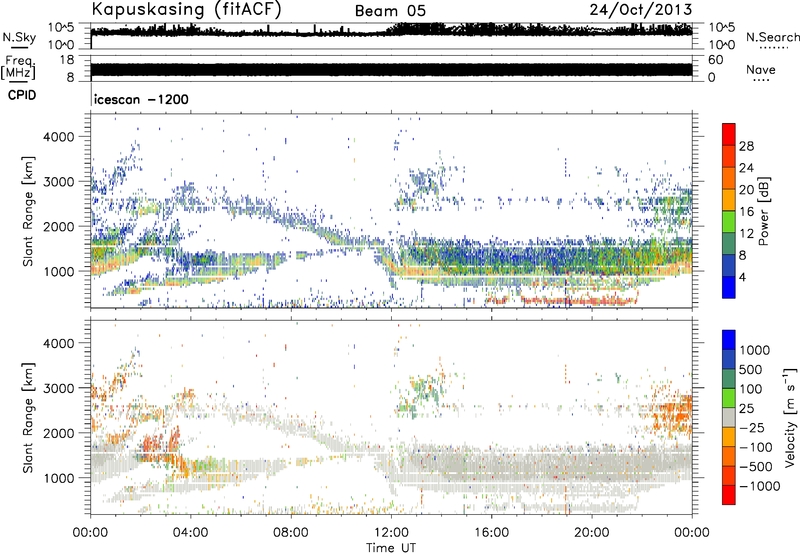
Task: Select the 'Beam 05' label
Action: coord(390,11)
